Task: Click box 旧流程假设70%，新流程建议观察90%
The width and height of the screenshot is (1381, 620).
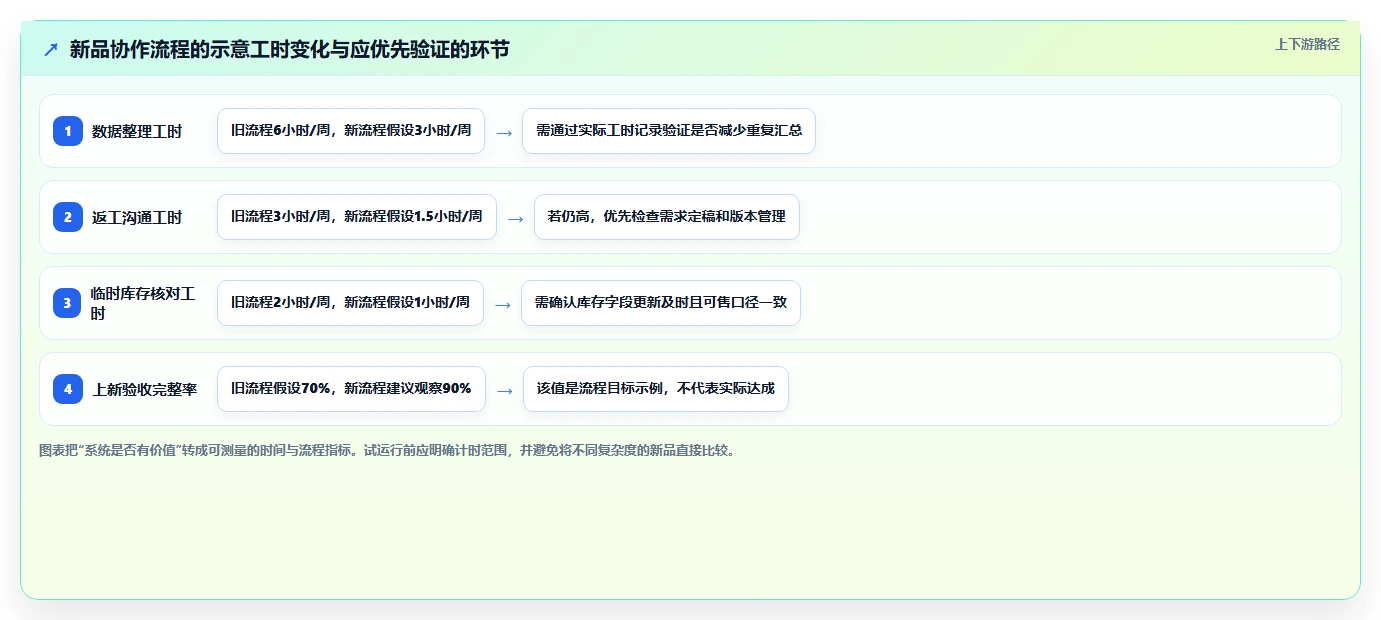Action: coord(351,389)
